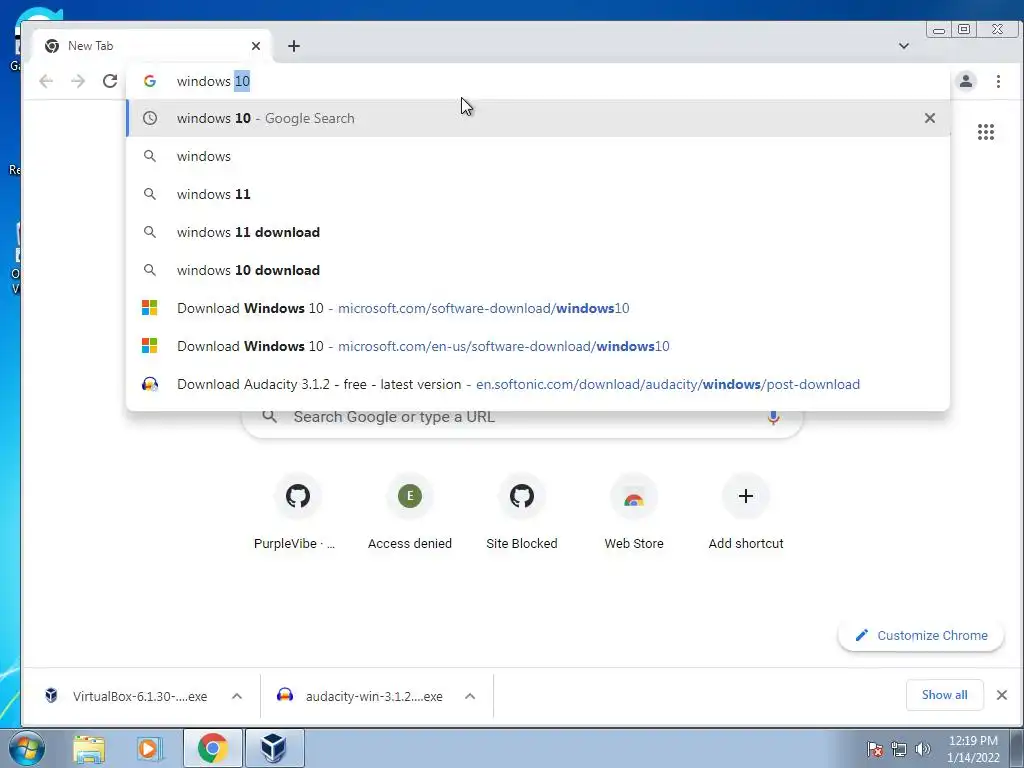This screenshot has height=768, width=1024.
Task: Expand options for the audacity download
Action: point(470,696)
